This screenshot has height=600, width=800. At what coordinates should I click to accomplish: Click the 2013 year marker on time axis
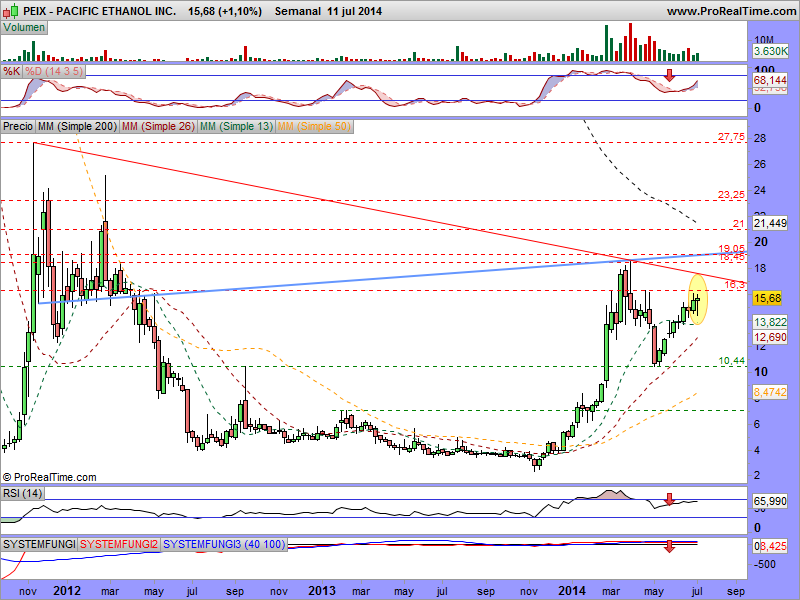click(x=322, y=591)
